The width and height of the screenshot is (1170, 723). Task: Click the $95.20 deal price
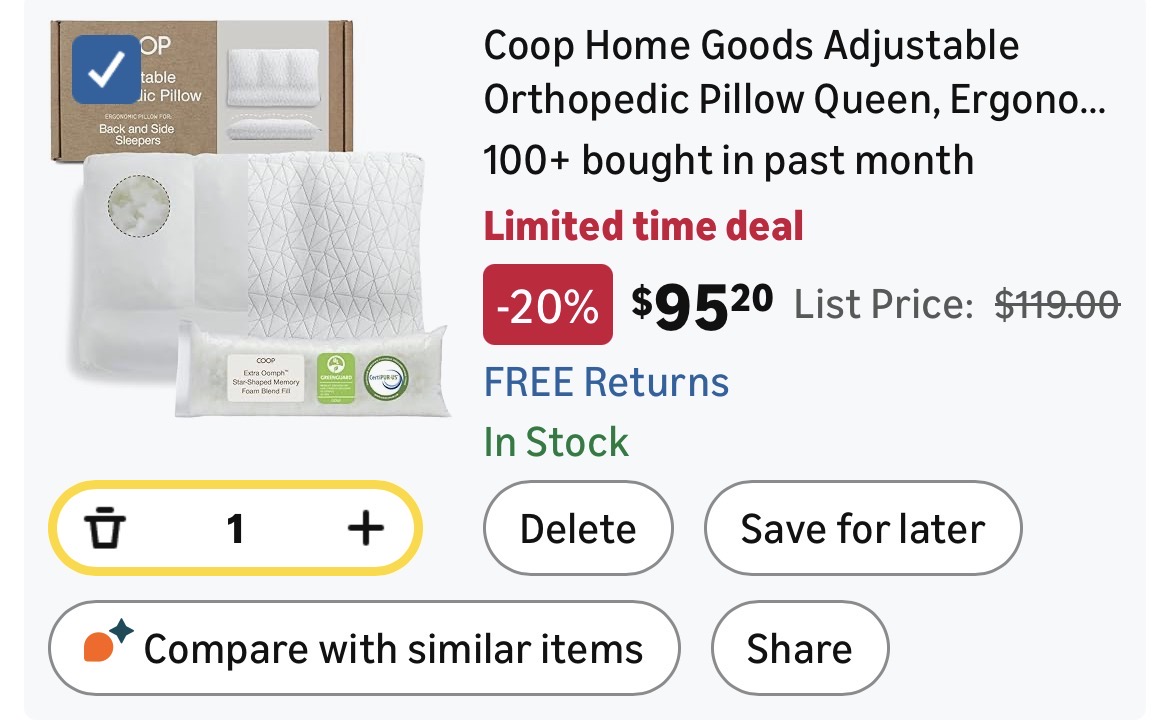[702, 305]
